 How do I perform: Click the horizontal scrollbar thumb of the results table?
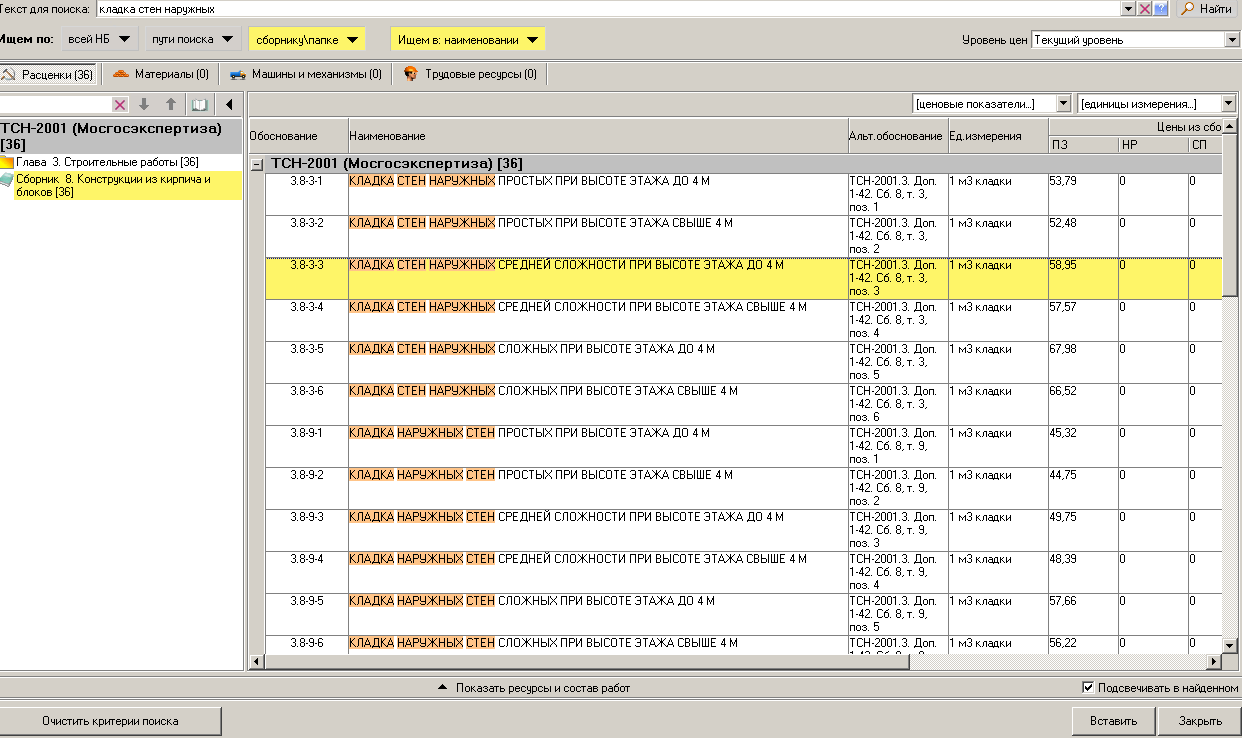tap(586, 662)
